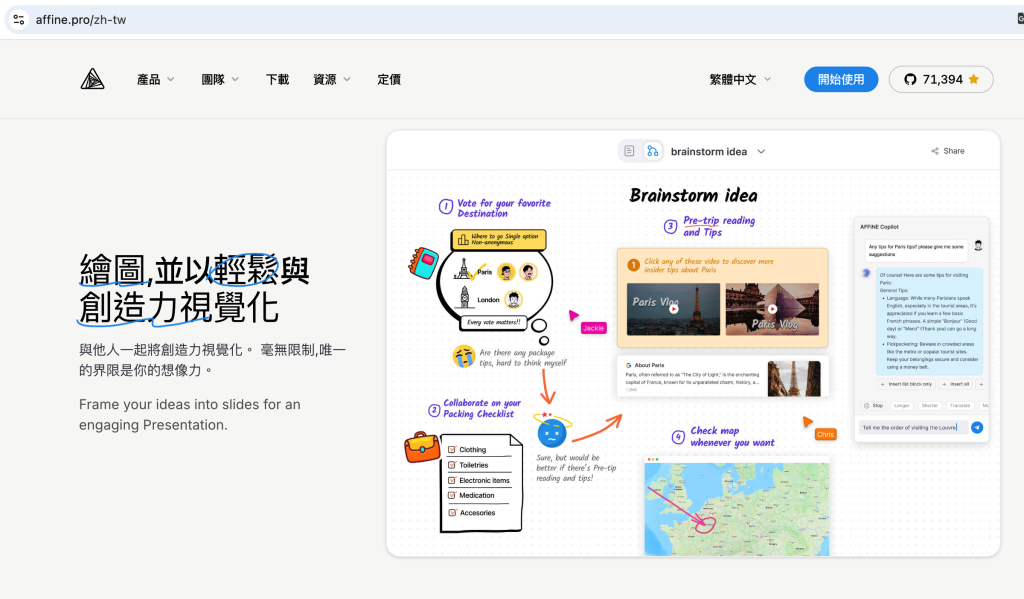
Task: Go to the 下載 page
Action: click(x=277, y=79)
